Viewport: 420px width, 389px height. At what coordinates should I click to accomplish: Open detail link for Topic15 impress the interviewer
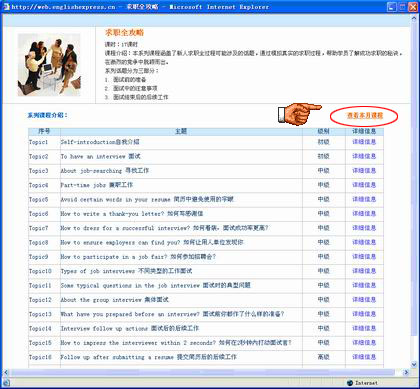tap(364, 342)
